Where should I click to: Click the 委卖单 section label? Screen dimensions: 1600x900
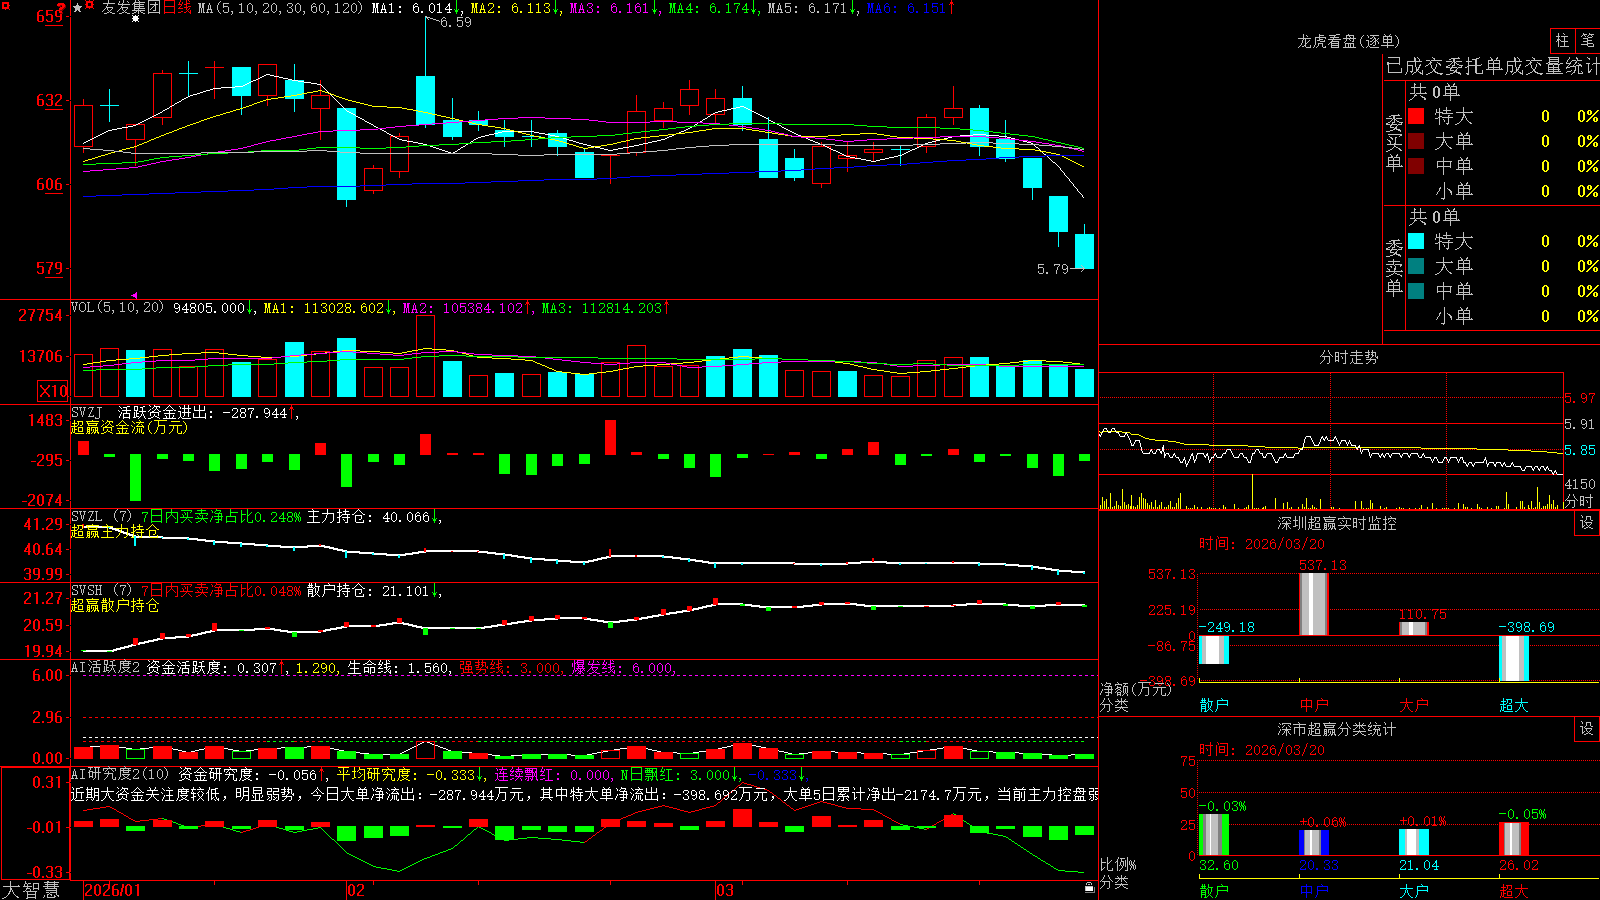coord(1394,267)
